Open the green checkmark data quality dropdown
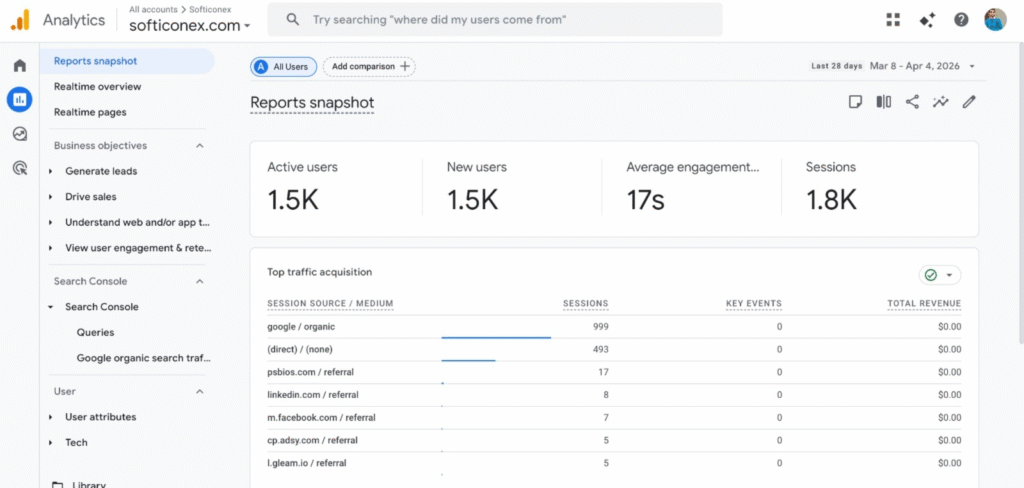 pos(939,275)
